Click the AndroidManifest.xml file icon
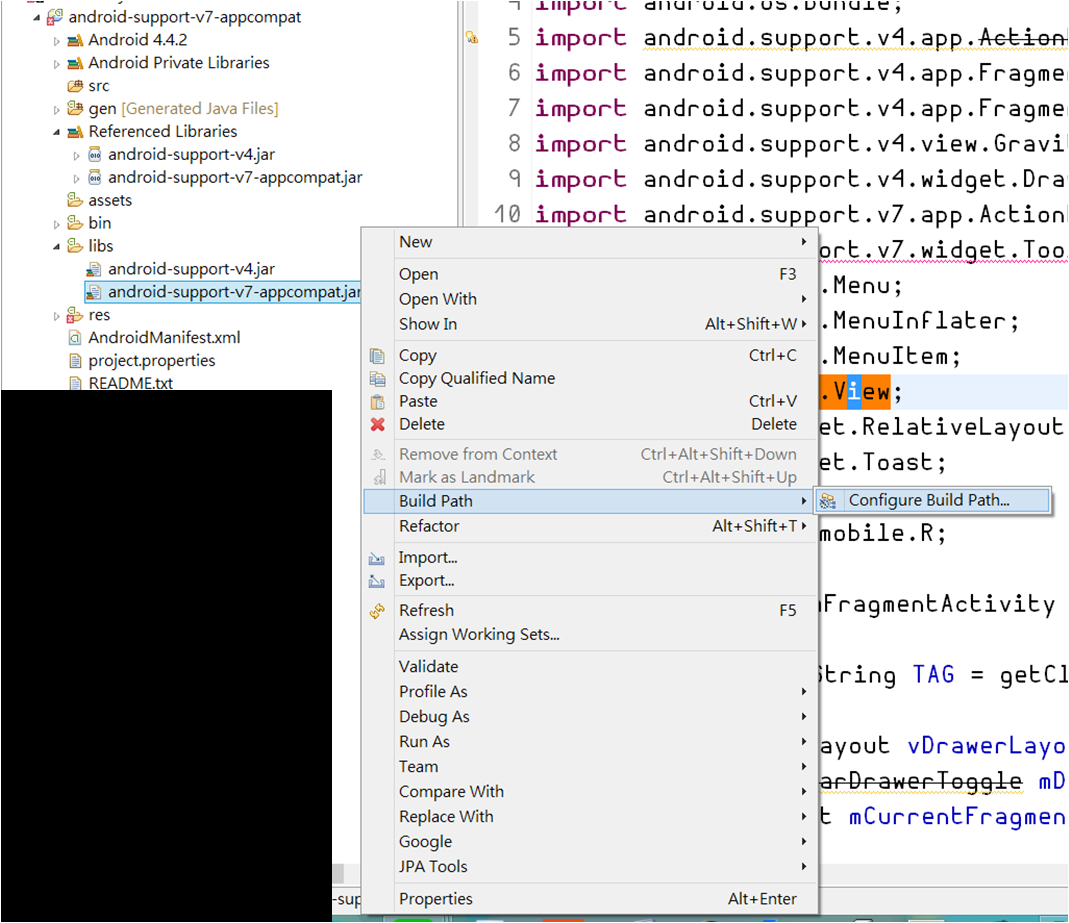 76,338
